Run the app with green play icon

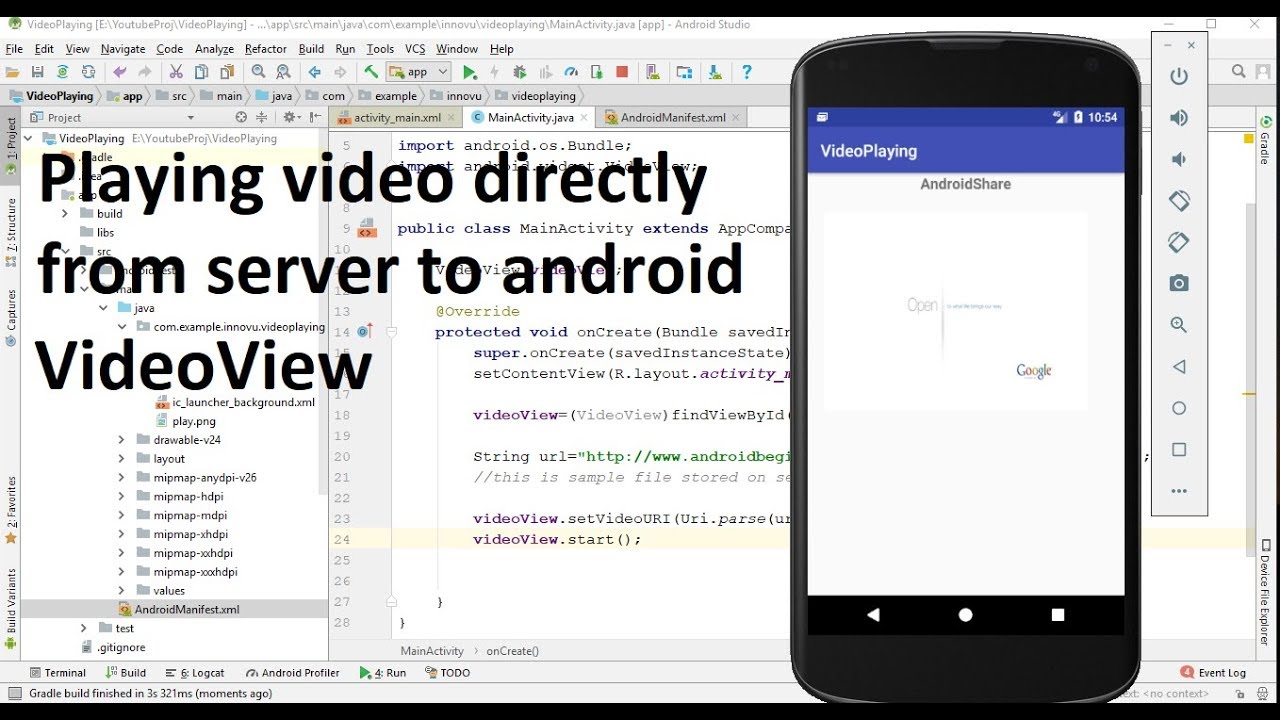470,72
